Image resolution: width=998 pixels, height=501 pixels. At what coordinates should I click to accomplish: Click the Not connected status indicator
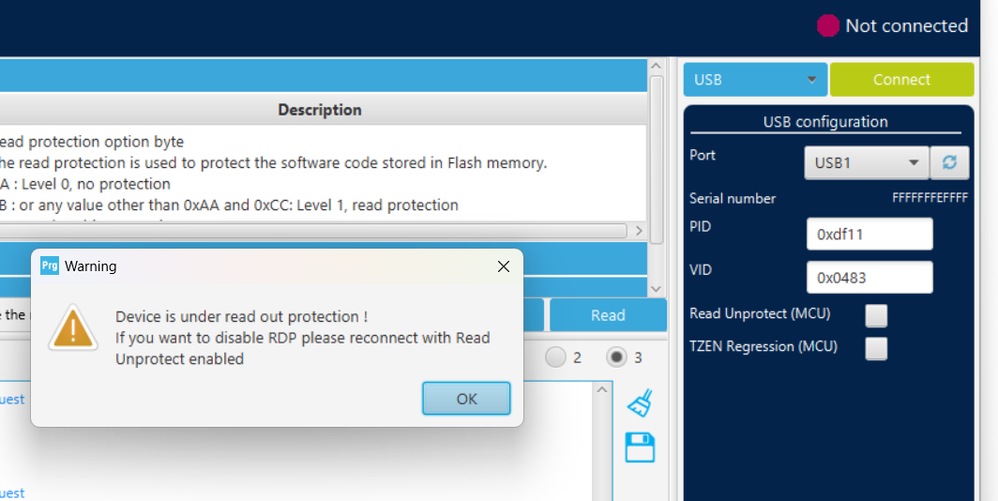point(892,26)
